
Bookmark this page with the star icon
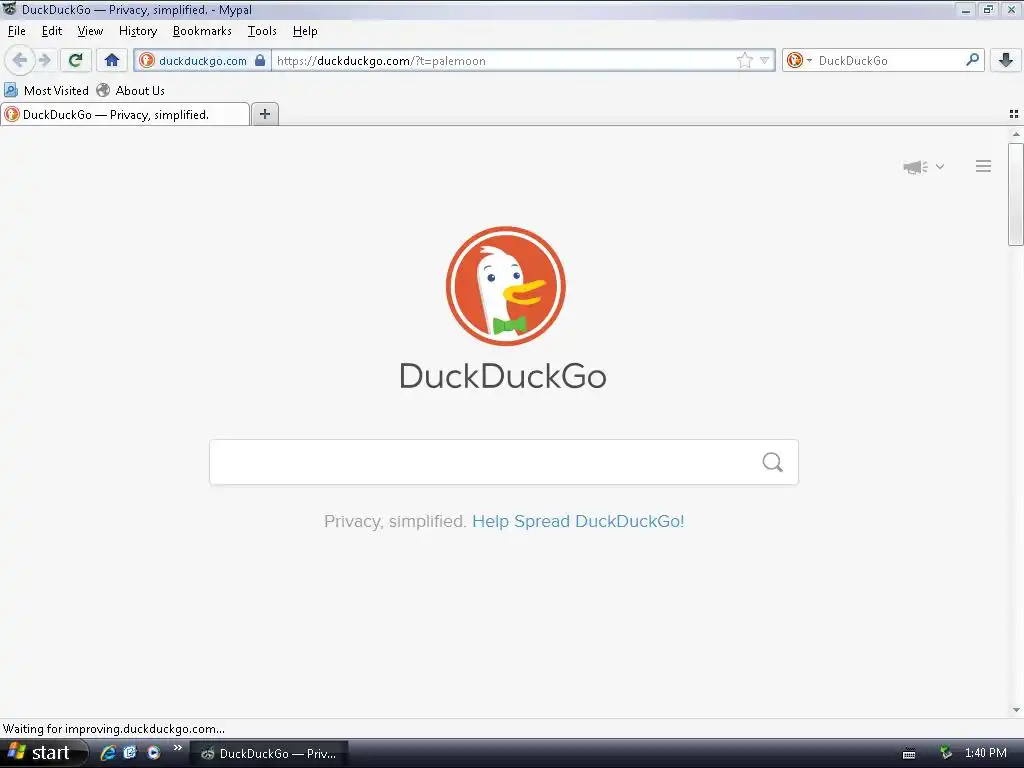[x=744, y=60]
